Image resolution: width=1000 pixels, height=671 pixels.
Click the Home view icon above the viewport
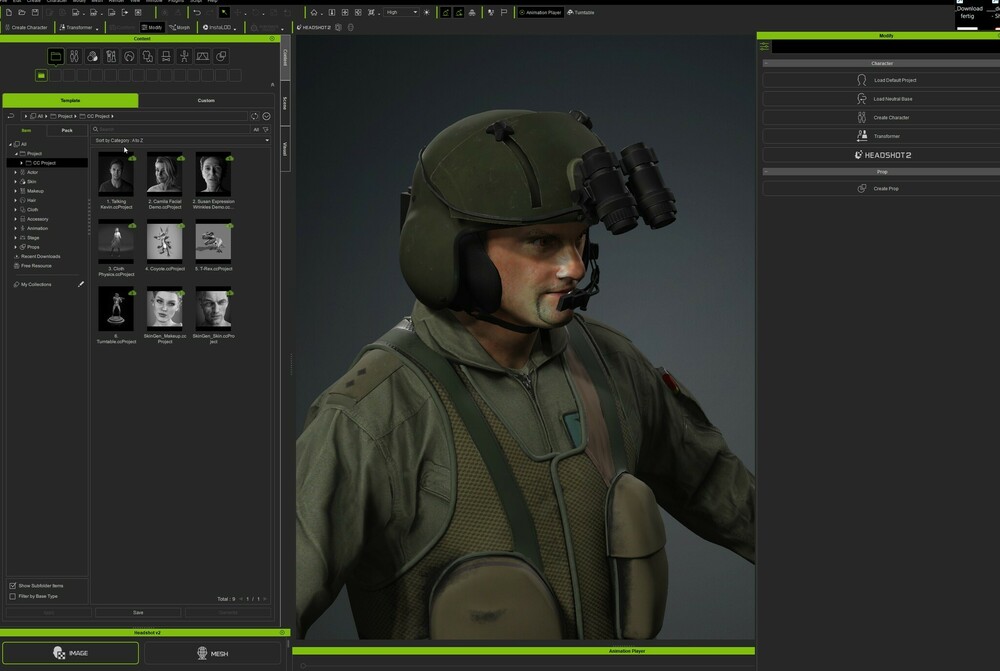pos(314,12)
